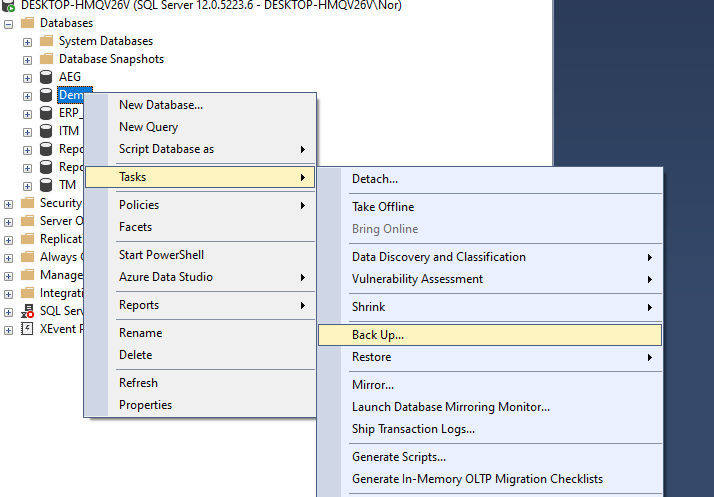Click the SQL Server Agent icon
This screenshot has width=714, height=497.
tap(27, 311)
